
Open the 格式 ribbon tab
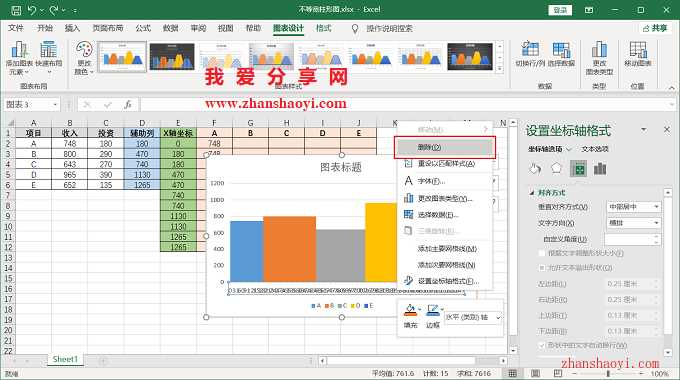(x=323, y=29)
